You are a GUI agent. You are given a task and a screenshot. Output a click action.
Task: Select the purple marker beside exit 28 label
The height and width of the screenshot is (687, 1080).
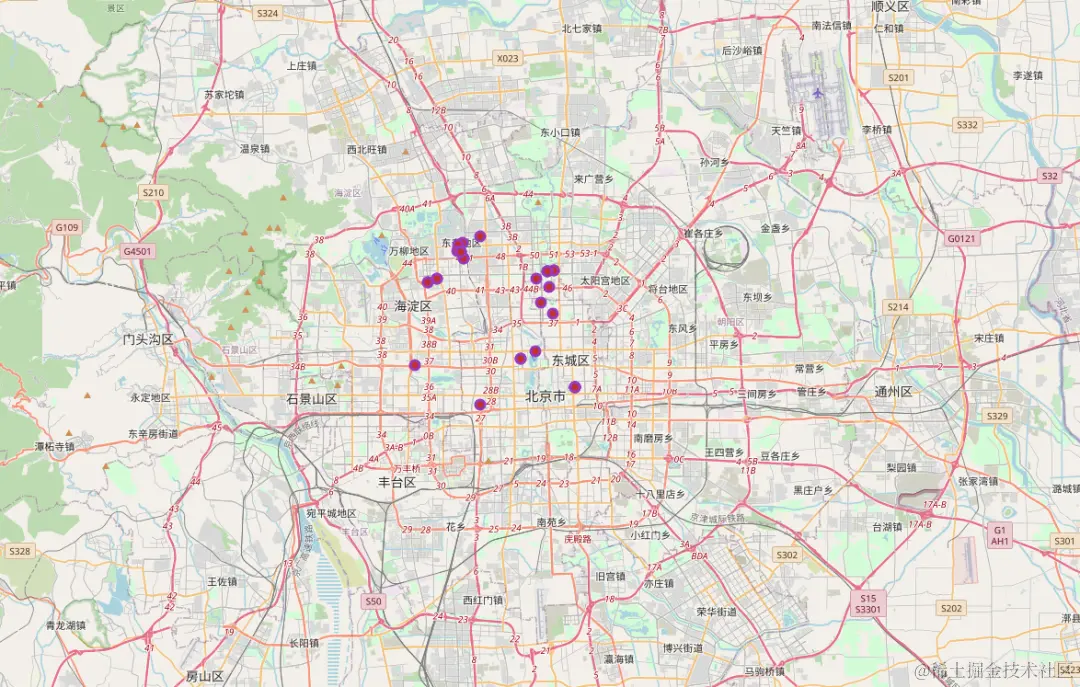coord(480,404)
